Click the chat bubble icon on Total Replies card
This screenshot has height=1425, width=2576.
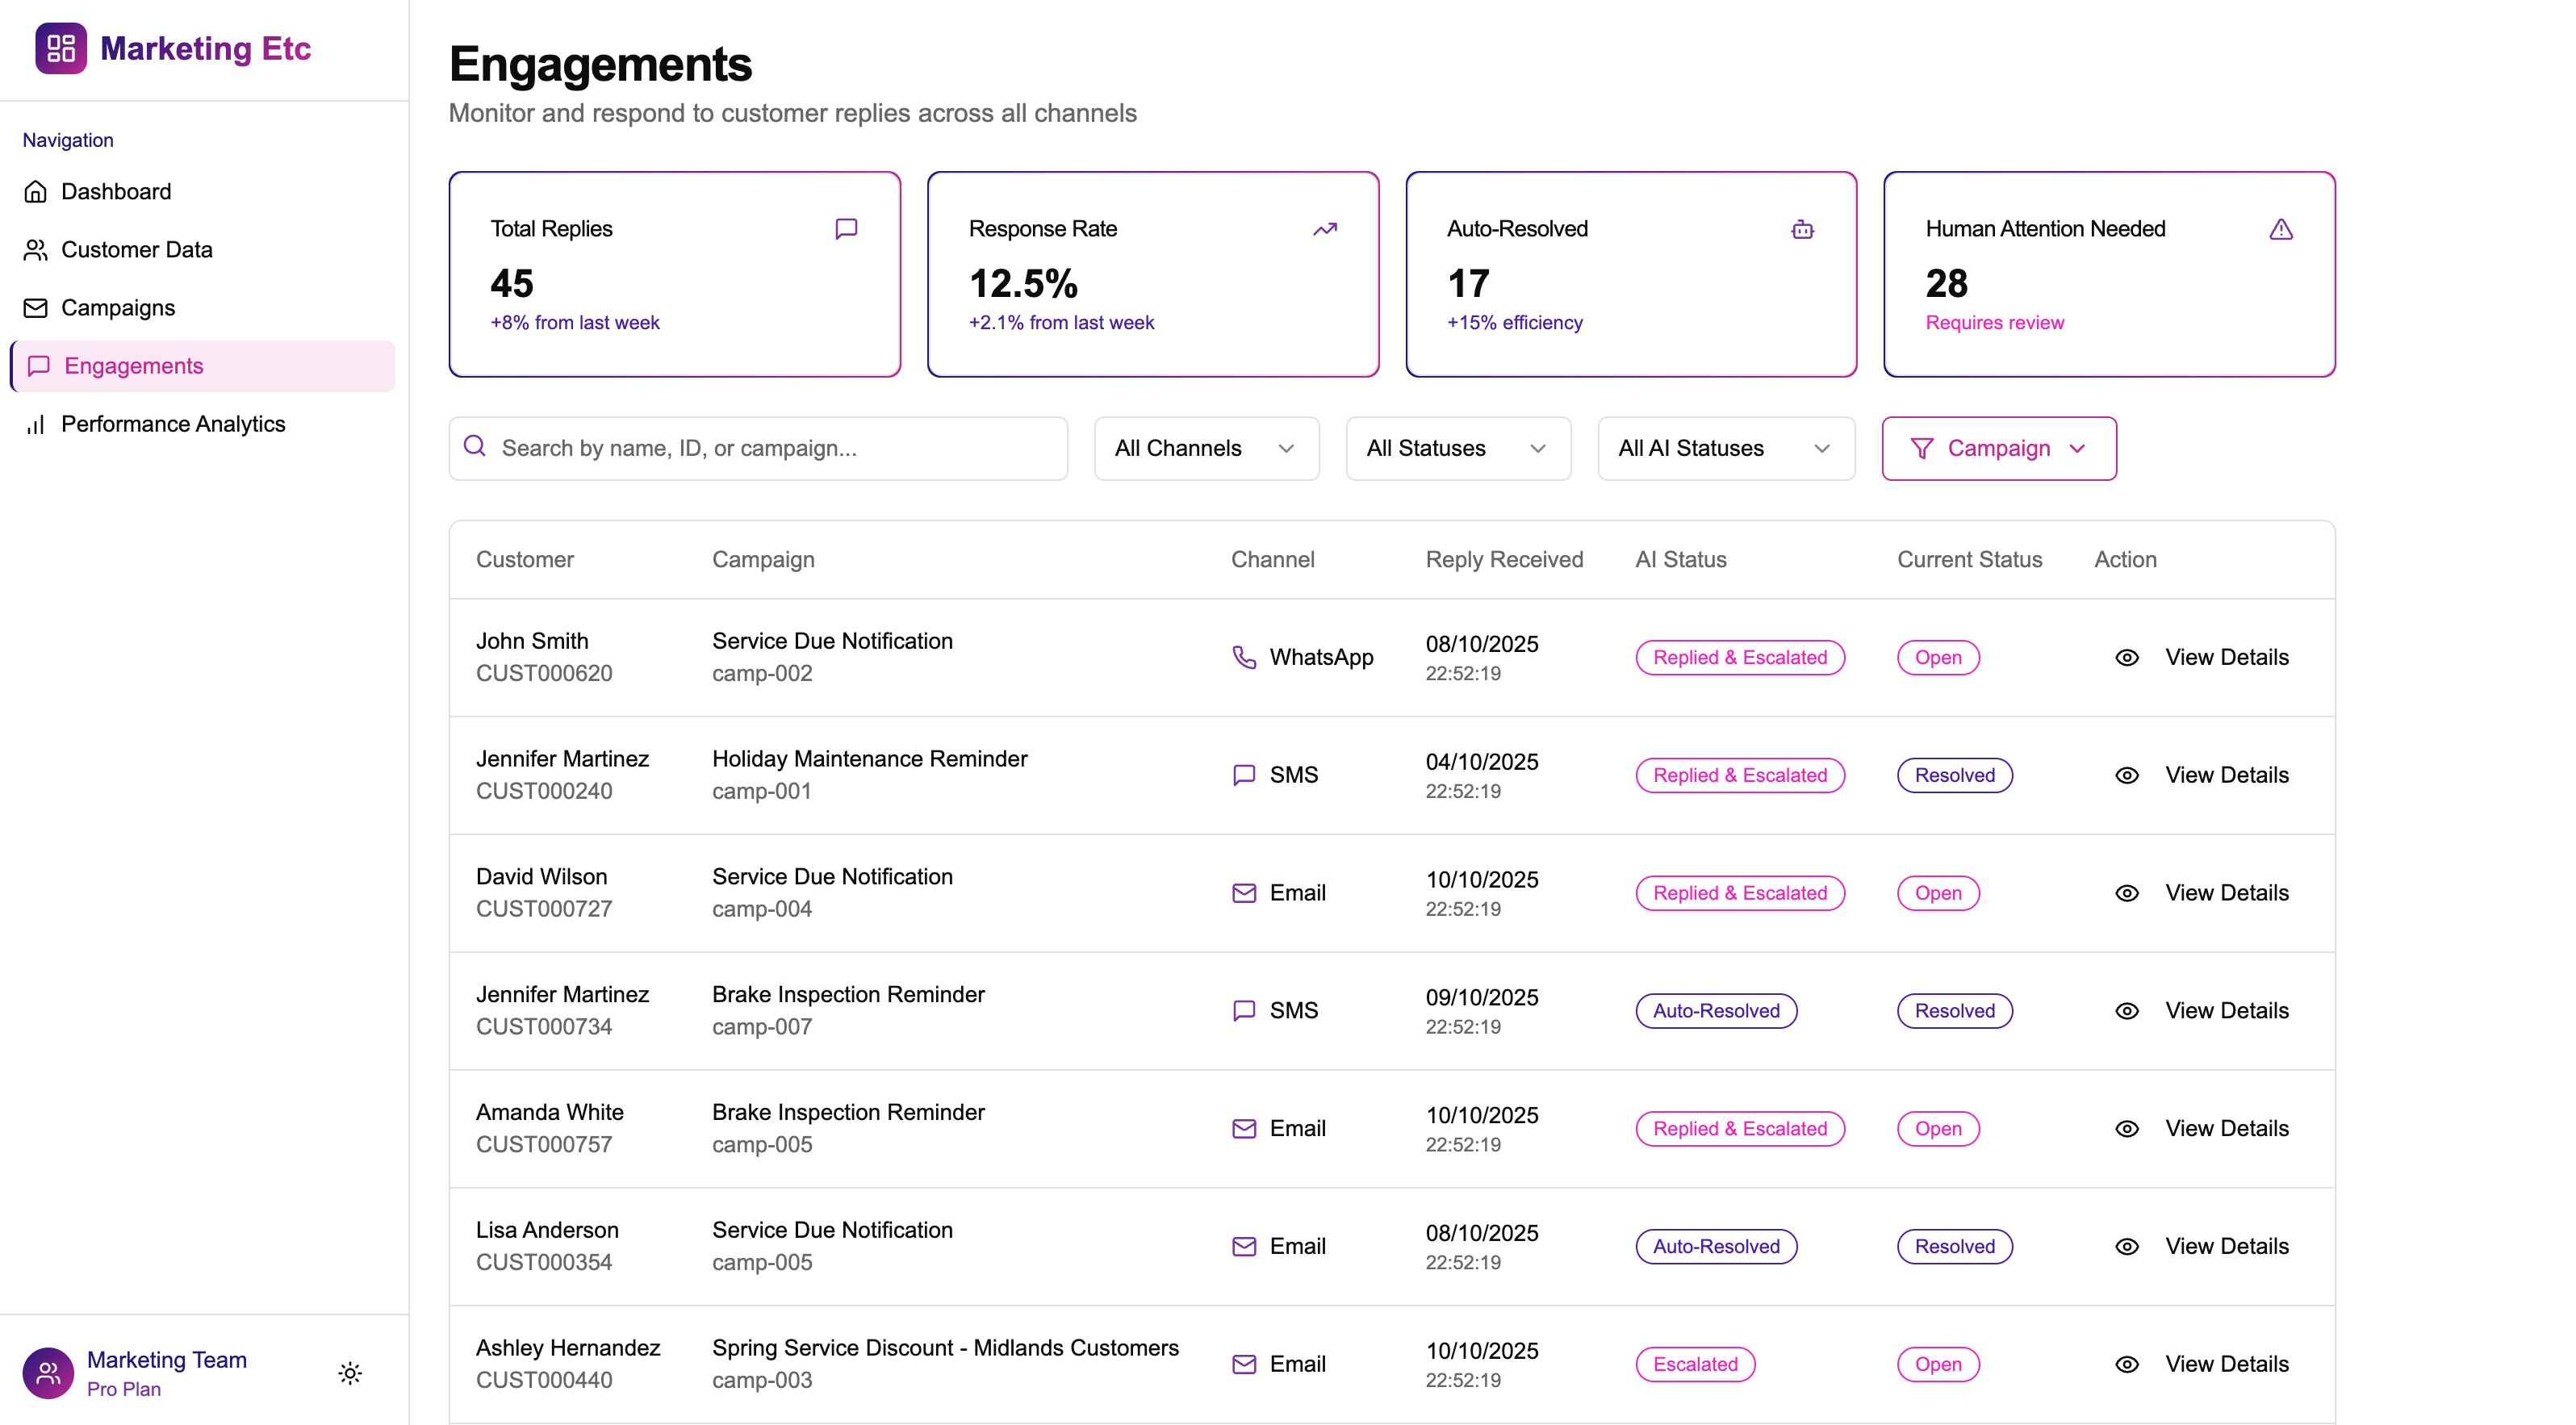point(847,229)
